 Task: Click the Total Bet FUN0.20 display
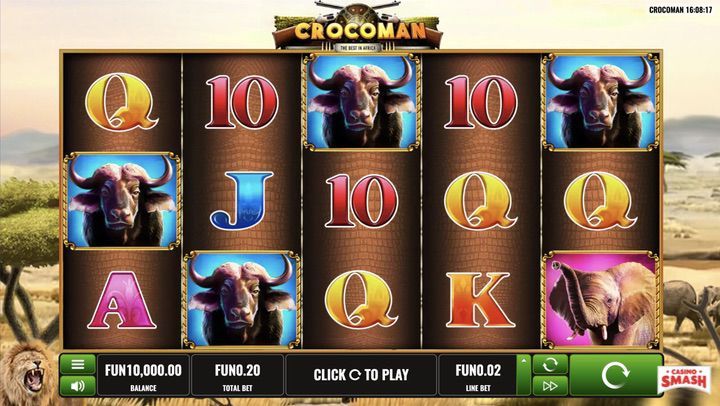(237, 375)
